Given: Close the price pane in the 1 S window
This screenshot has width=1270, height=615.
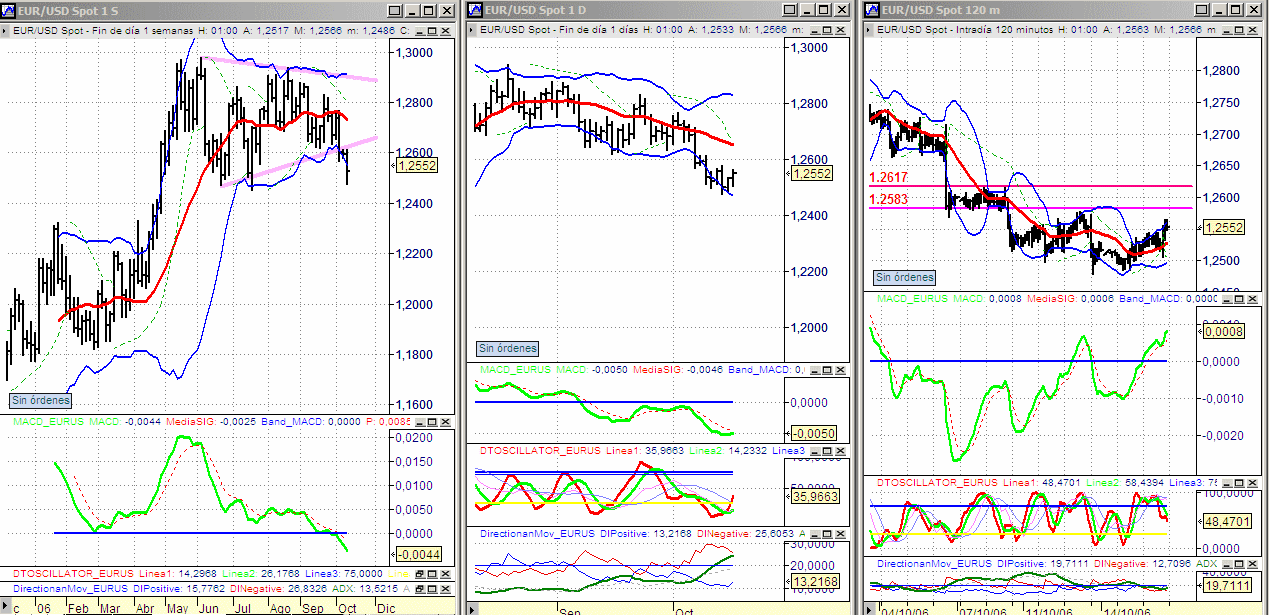Looking at the screenshot, I should tap(445, 30).
